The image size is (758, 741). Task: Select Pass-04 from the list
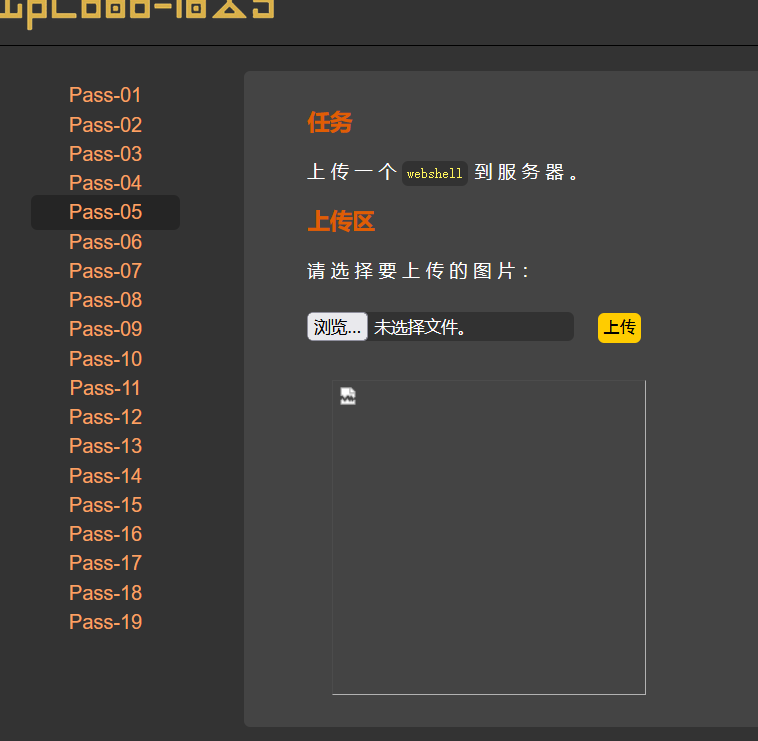point(105,183)
